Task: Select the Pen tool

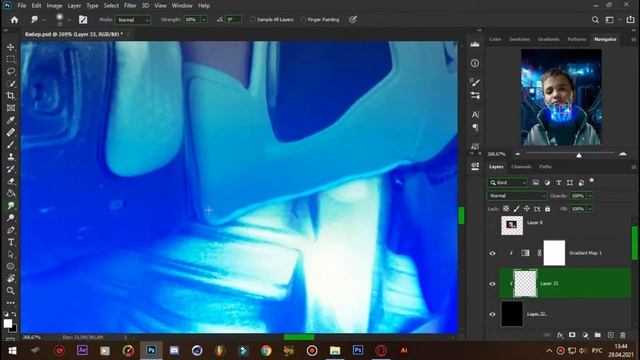Action: [x=11, y=230]
